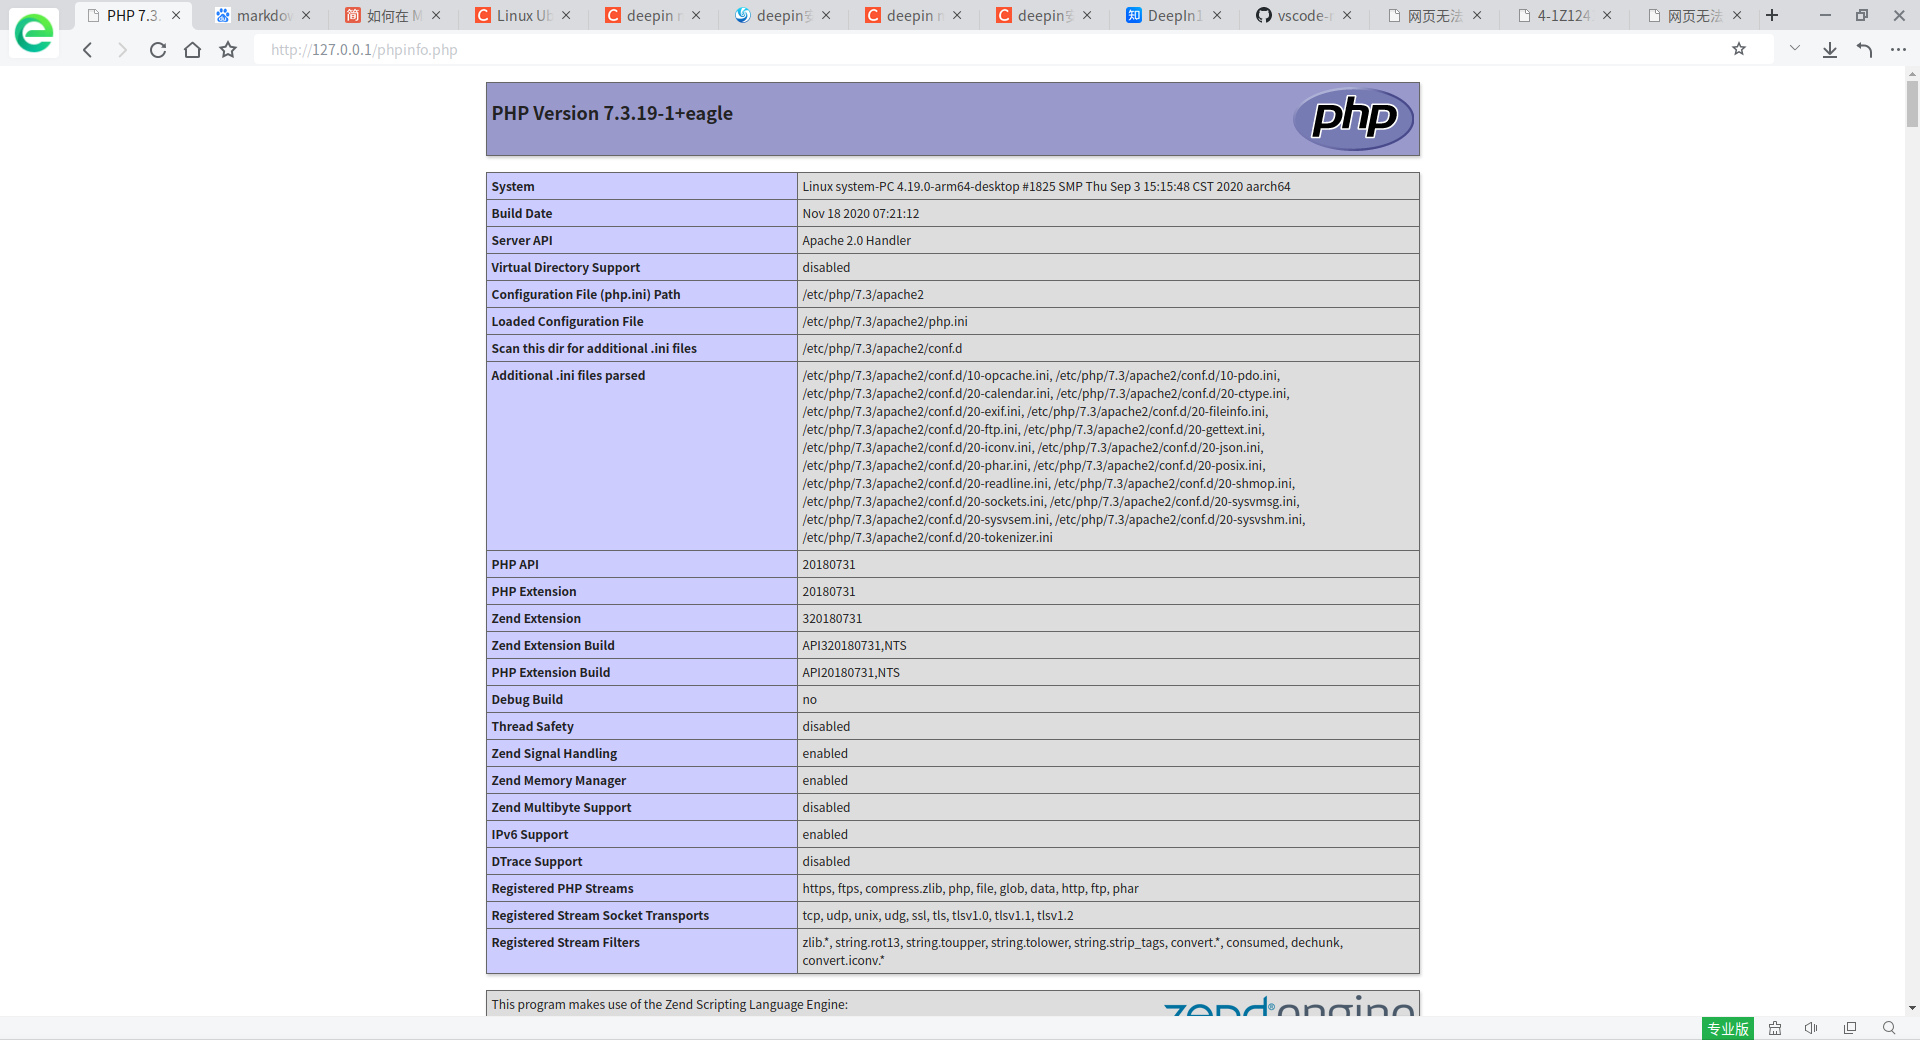Open the magnifier search icon in status bar
The width and height of the screenshot is (1920, 1040).
[1889, 1028]
